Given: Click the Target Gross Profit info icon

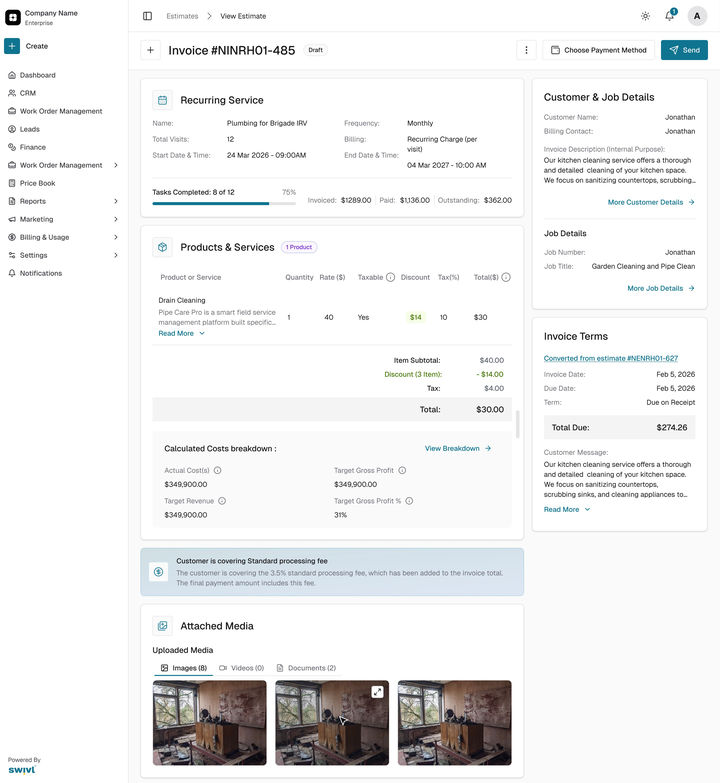Looking at the screenshot, I should point(402,470).
